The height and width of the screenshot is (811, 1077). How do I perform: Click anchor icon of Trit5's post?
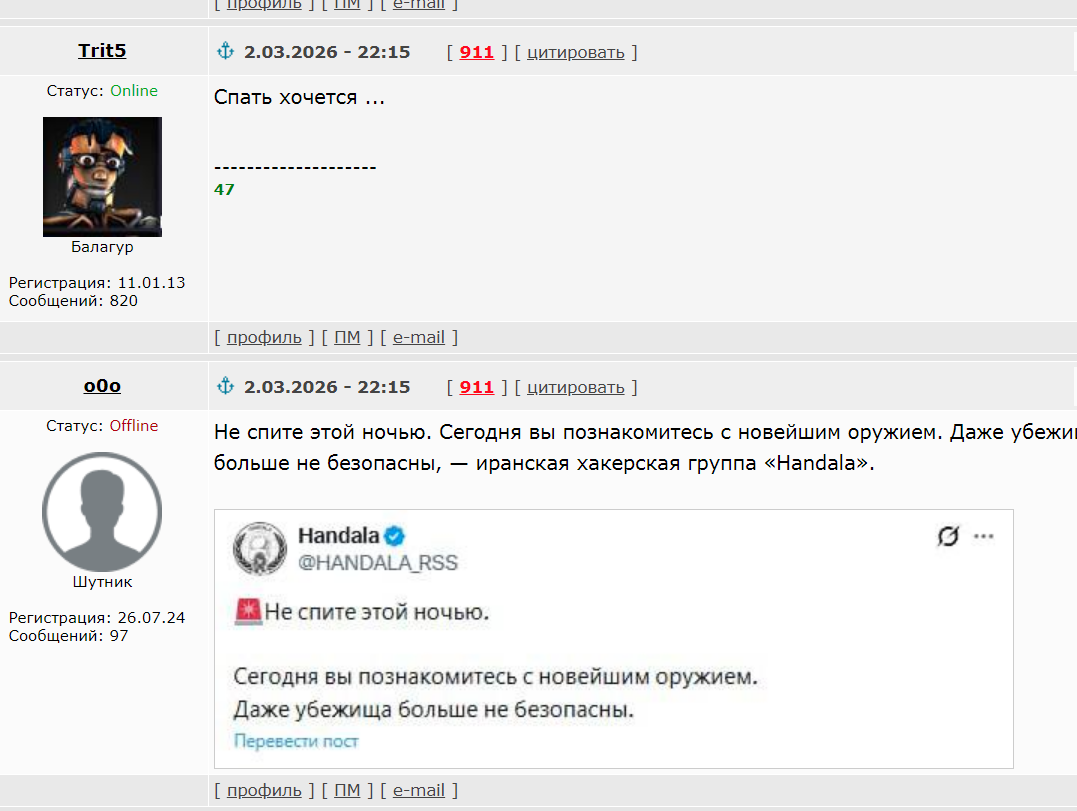[x=225, y=51]
